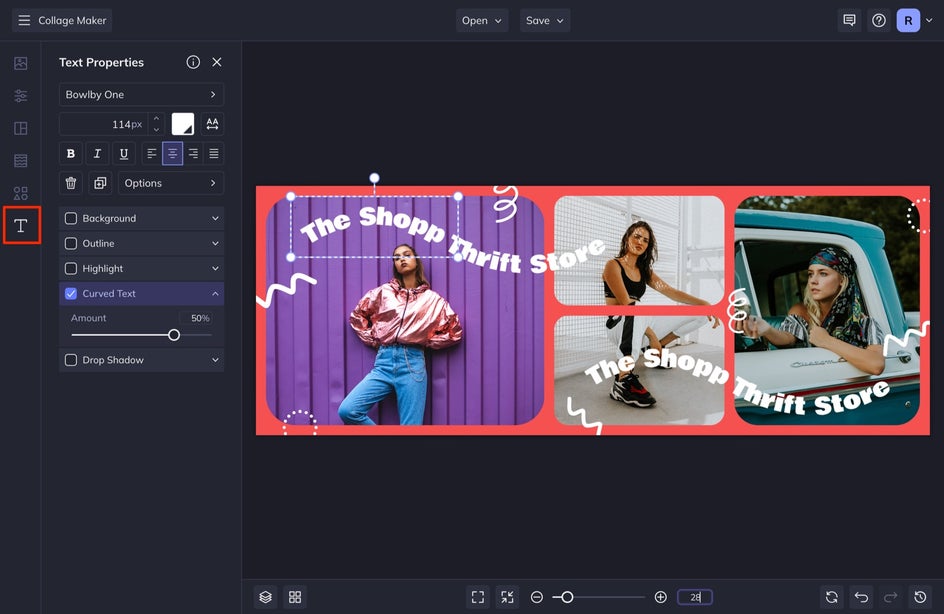The width and height of the screenshot is (944, 614).
Task: Expand the Highlight section chevron
Action: [x=215, y=269]
